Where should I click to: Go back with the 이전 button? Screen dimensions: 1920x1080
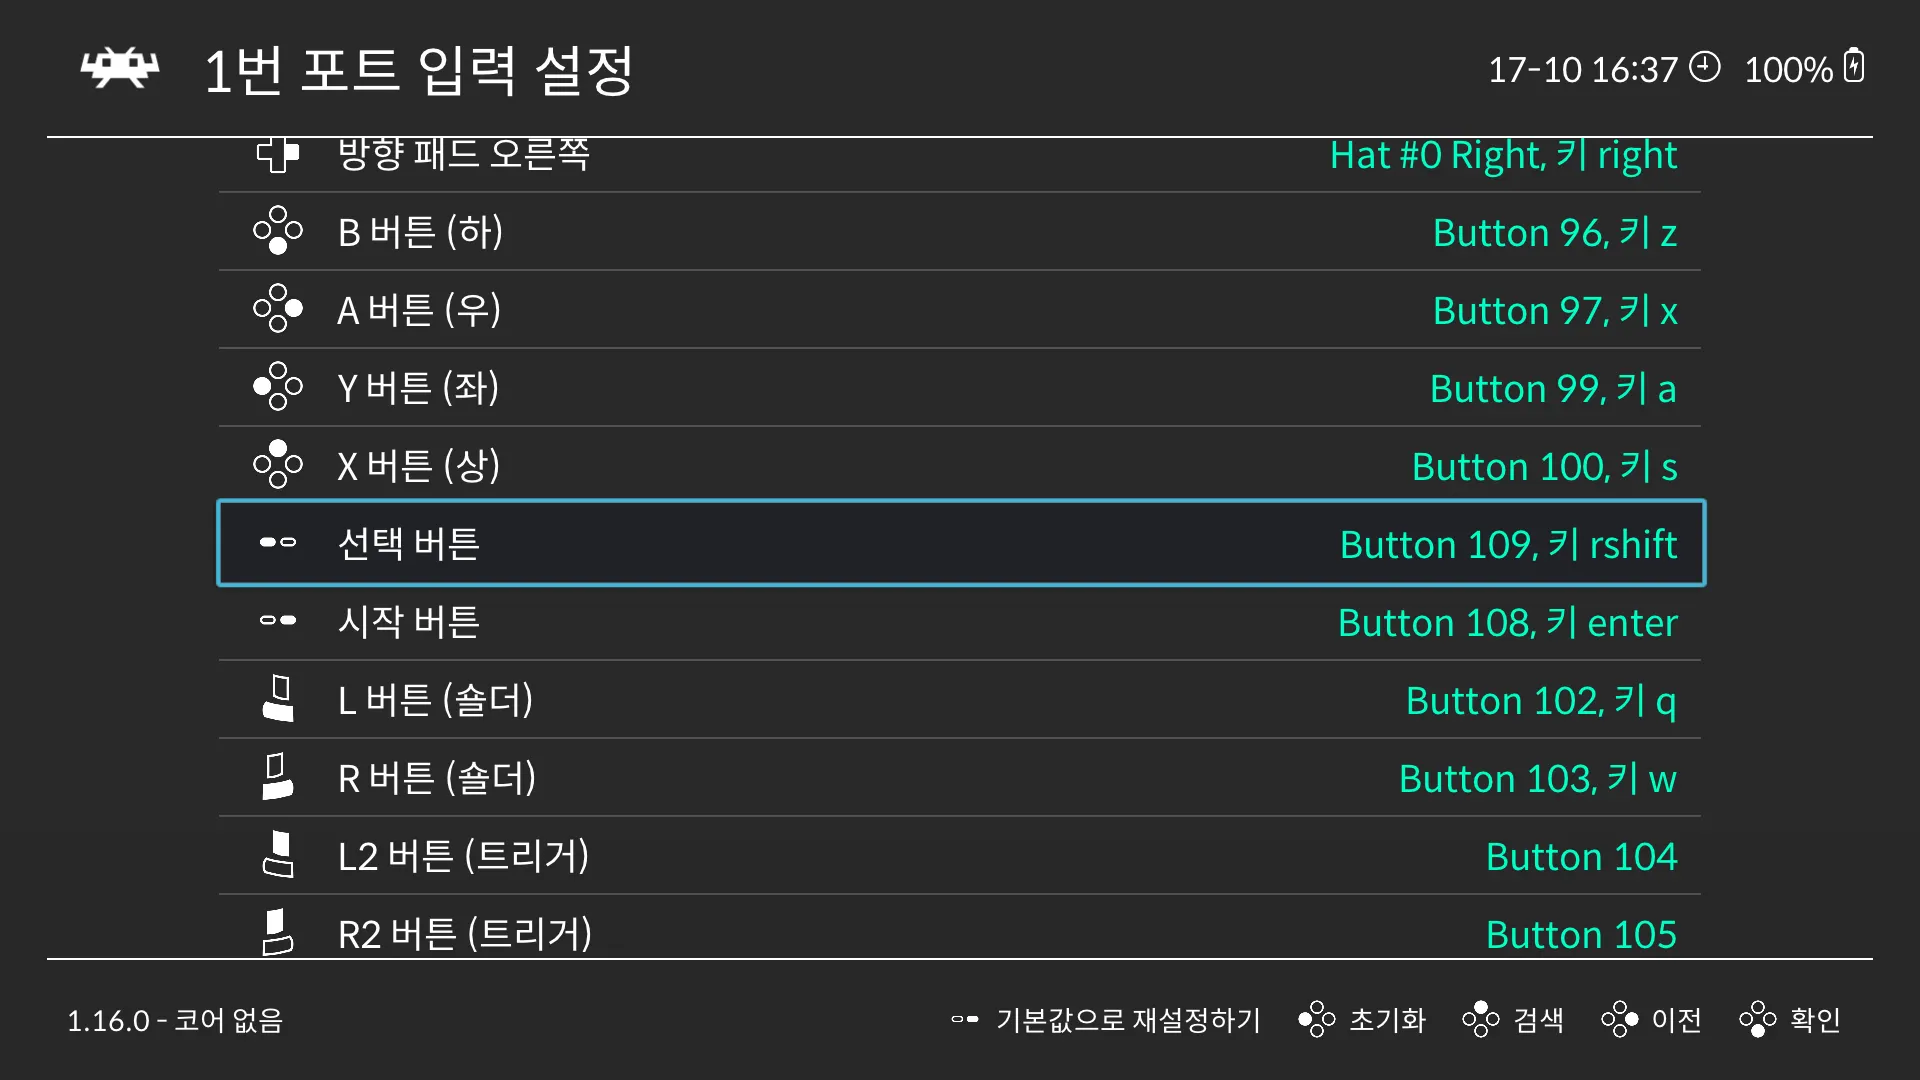pyautogui.click(x=1652, y=1020)
